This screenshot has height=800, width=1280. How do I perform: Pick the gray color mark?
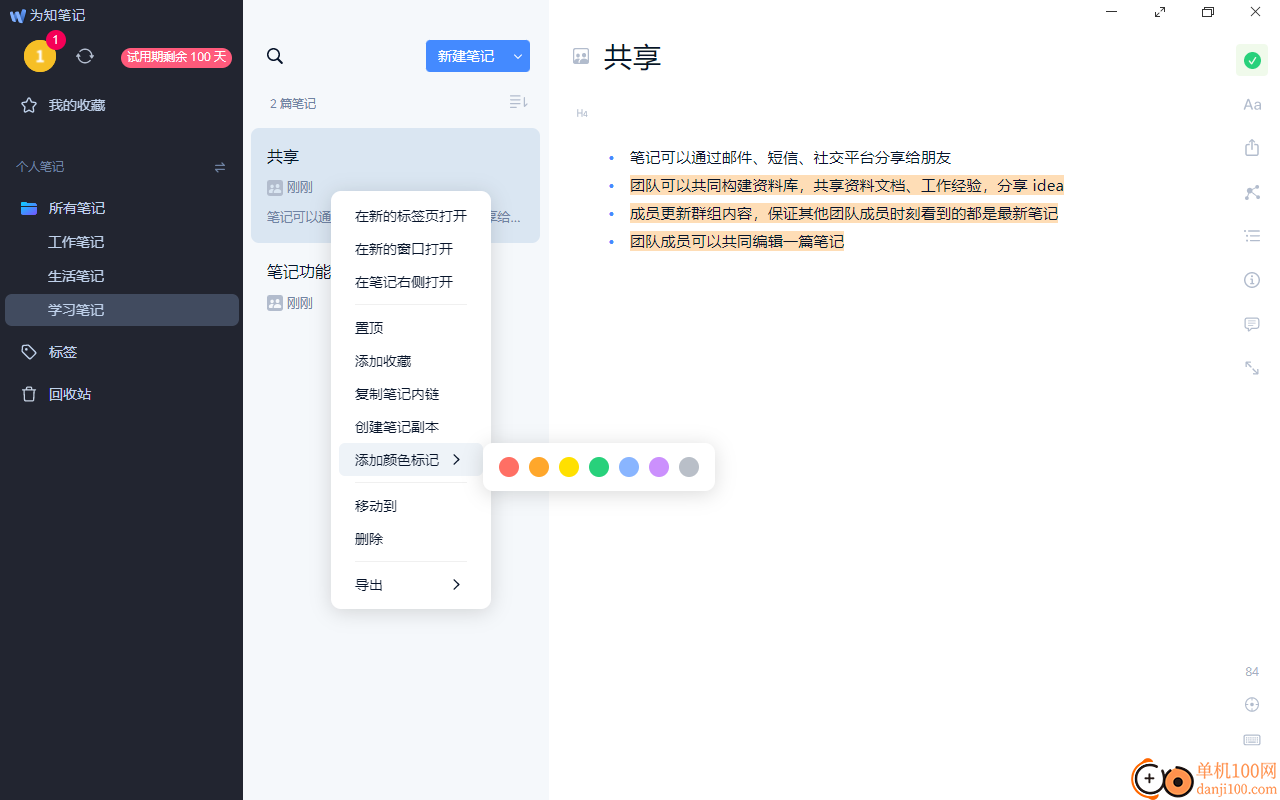(x=689, y=467)
